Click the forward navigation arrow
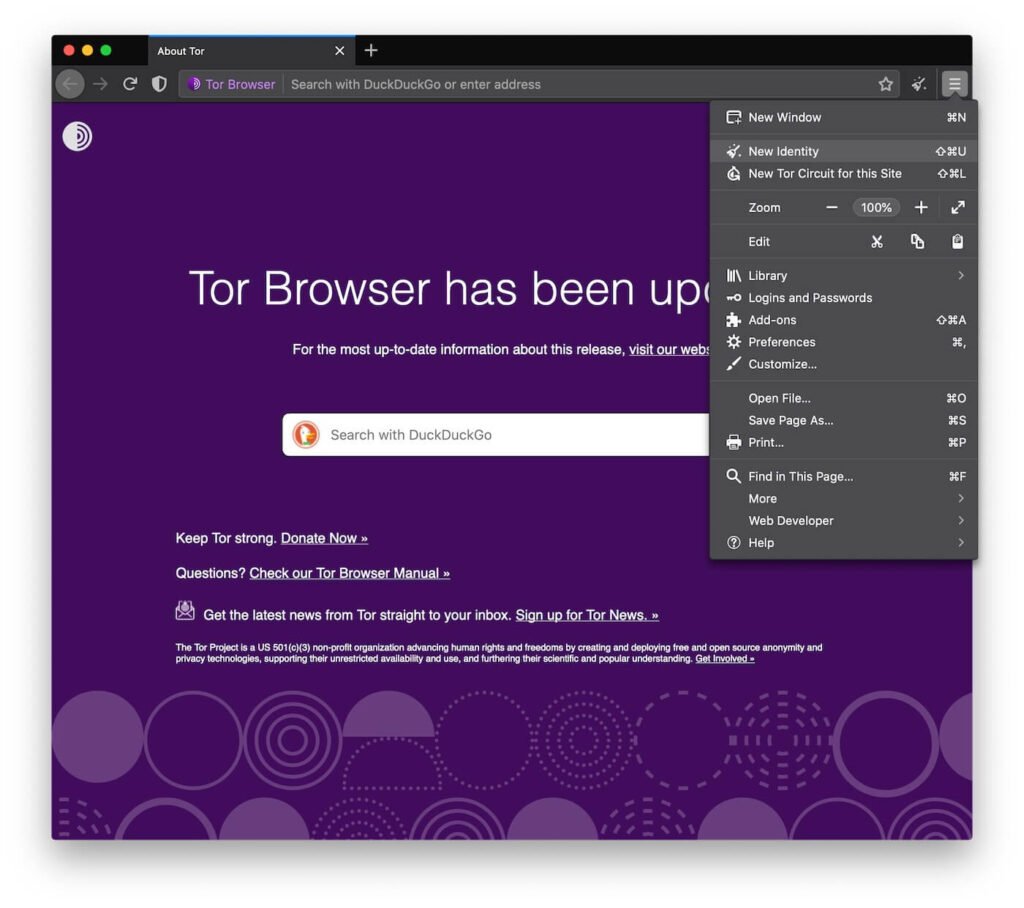Image resolution: width=1024 pixels, height=908 pixels. coord(100,84)
